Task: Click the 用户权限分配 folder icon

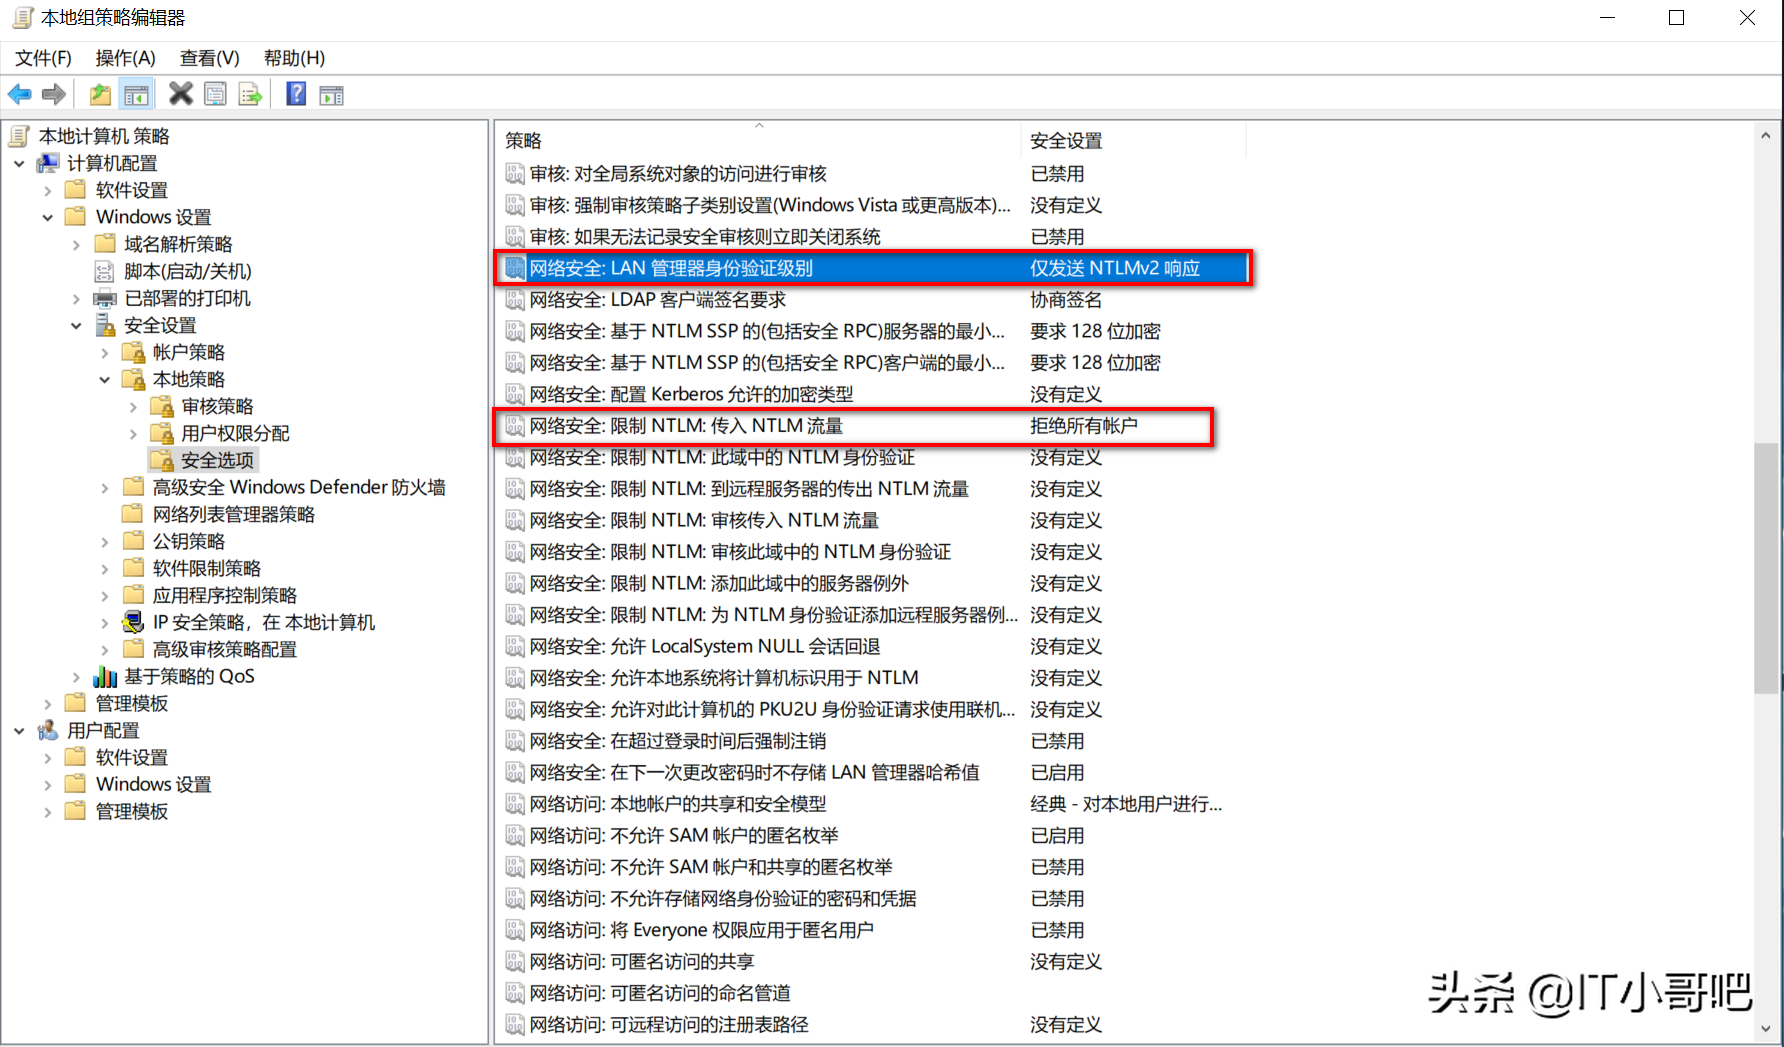Action: (x=161, y=433)
